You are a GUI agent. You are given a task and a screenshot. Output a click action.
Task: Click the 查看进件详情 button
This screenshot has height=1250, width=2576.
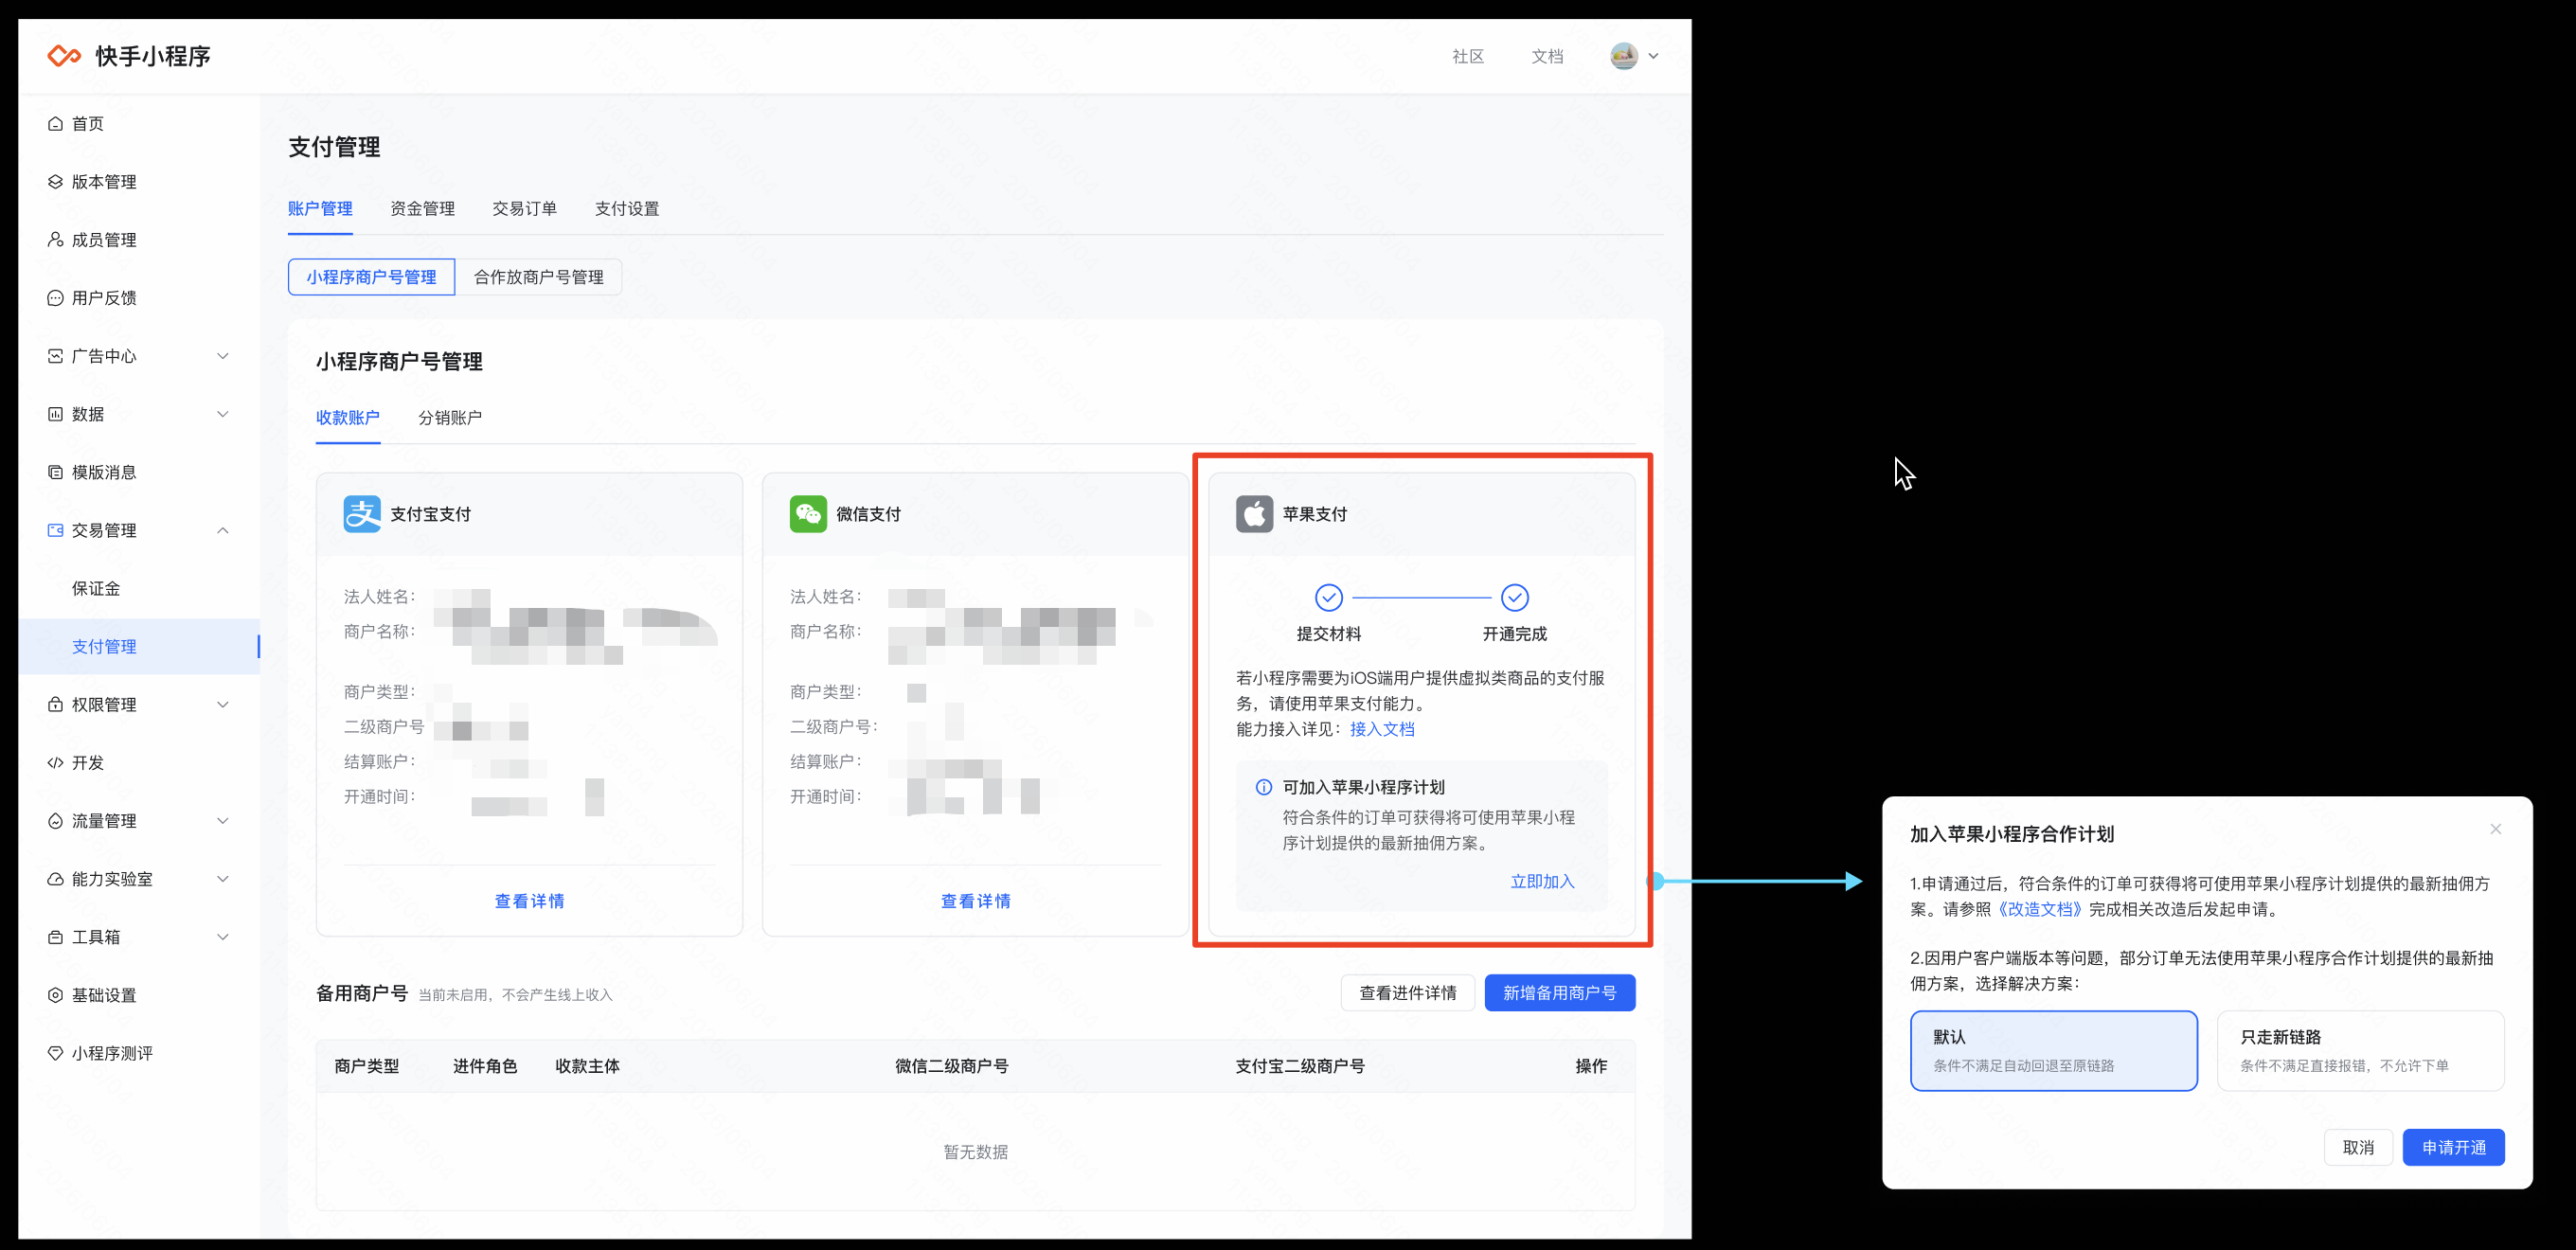(x=1407, y=993)
